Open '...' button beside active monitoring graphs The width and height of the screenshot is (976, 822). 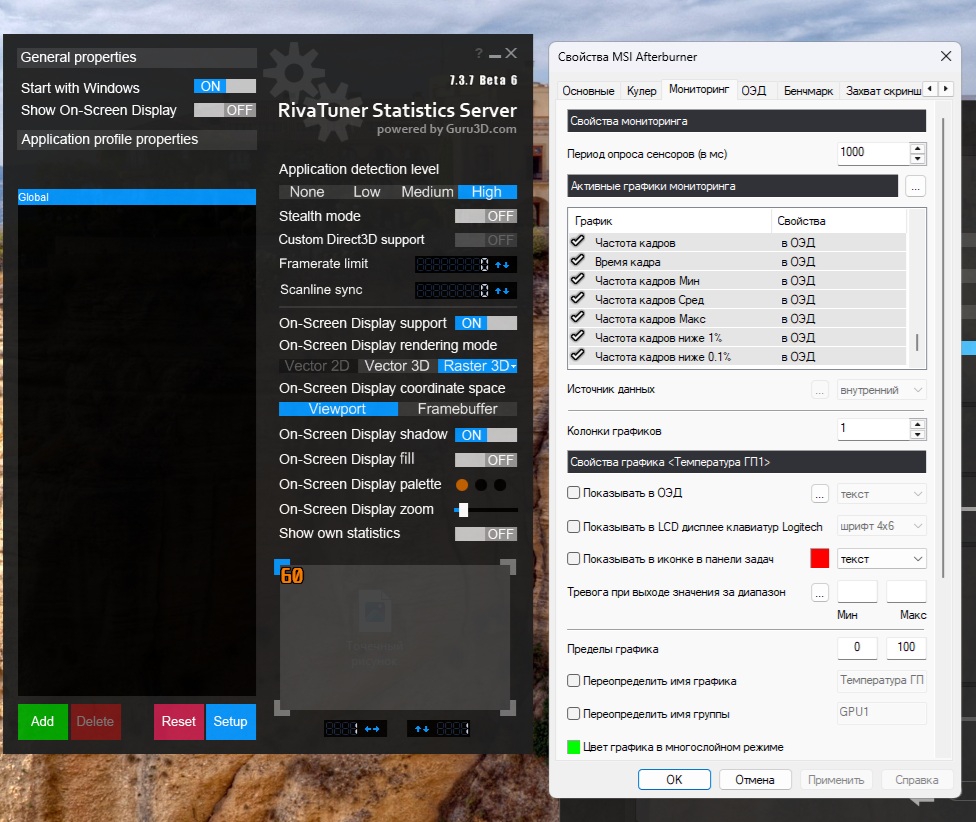[916, 186]
